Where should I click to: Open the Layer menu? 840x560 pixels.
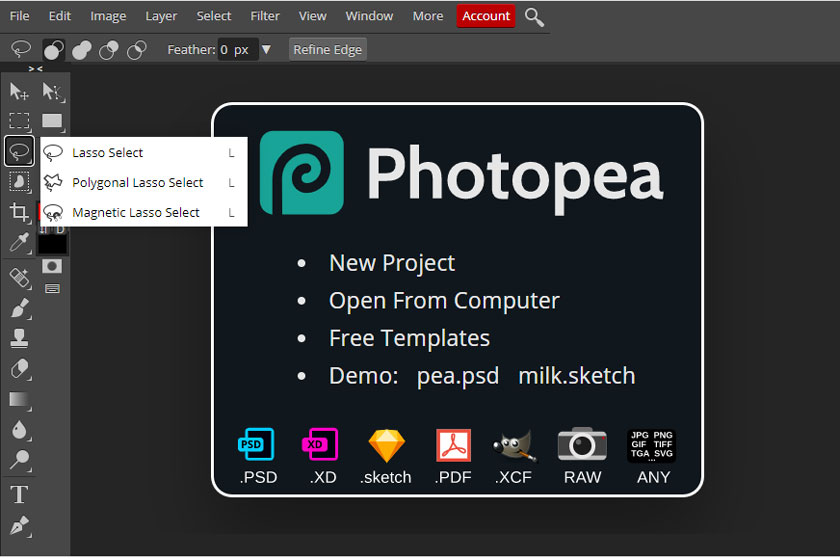[161, 16]
